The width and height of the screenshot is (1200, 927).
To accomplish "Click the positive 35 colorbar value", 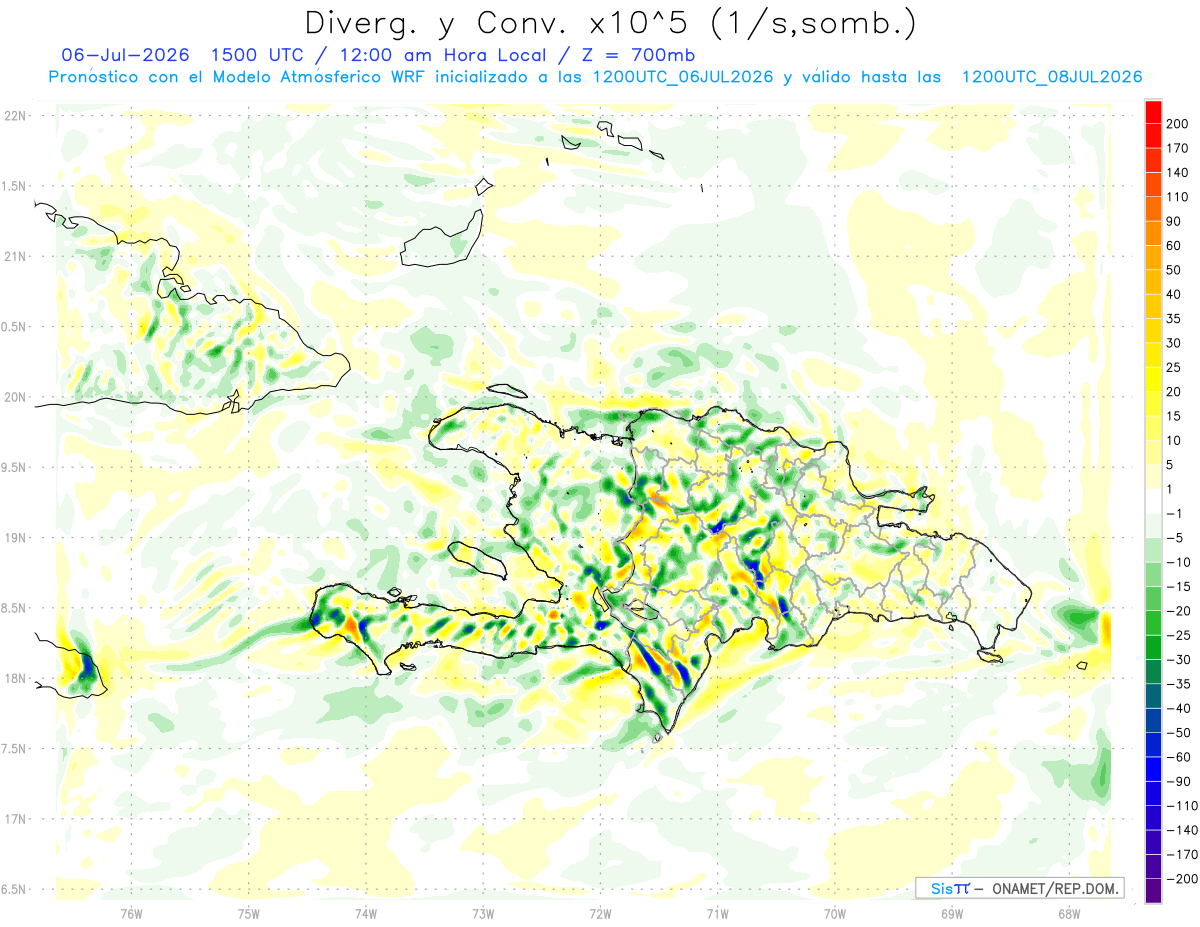I will [1175, 318].
